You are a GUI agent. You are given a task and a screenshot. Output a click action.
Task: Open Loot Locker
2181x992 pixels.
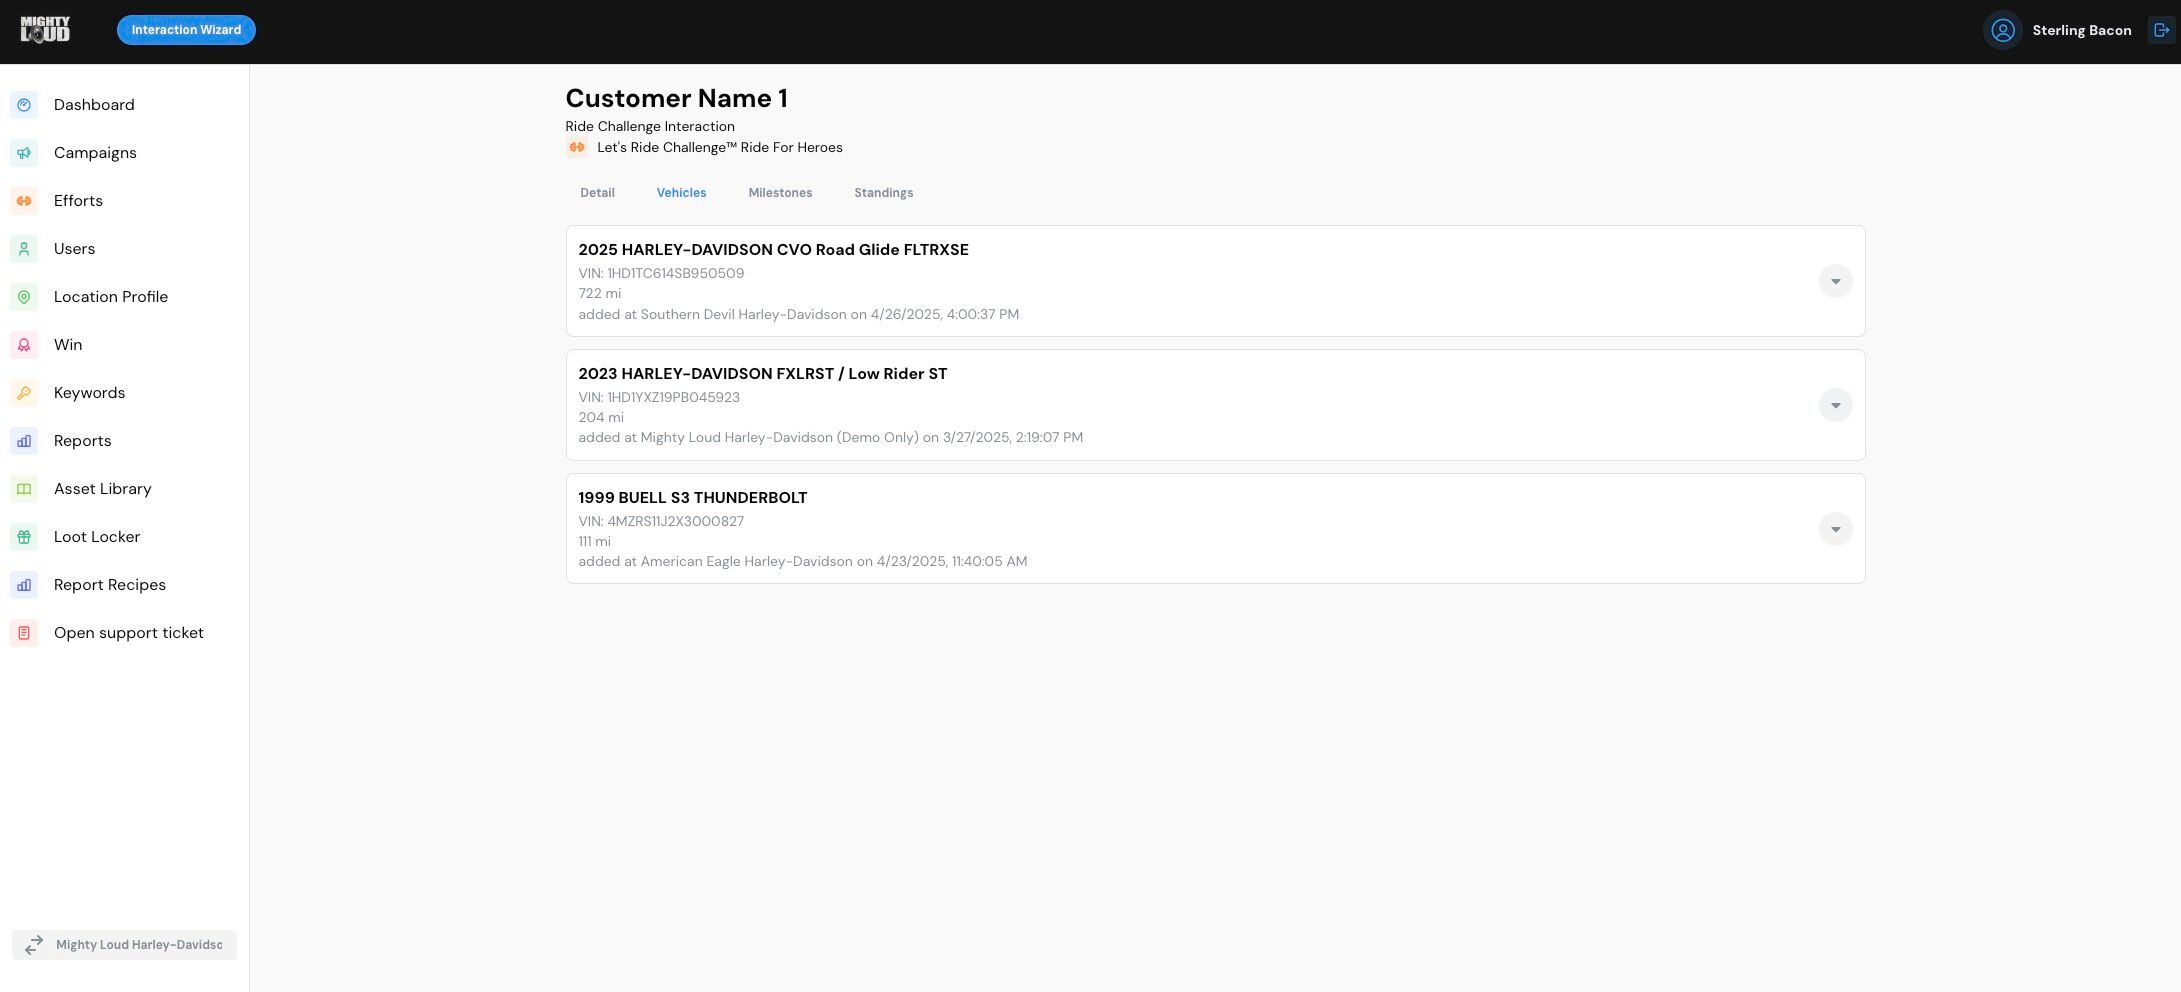pyautogui.click(x=97, y=537)
